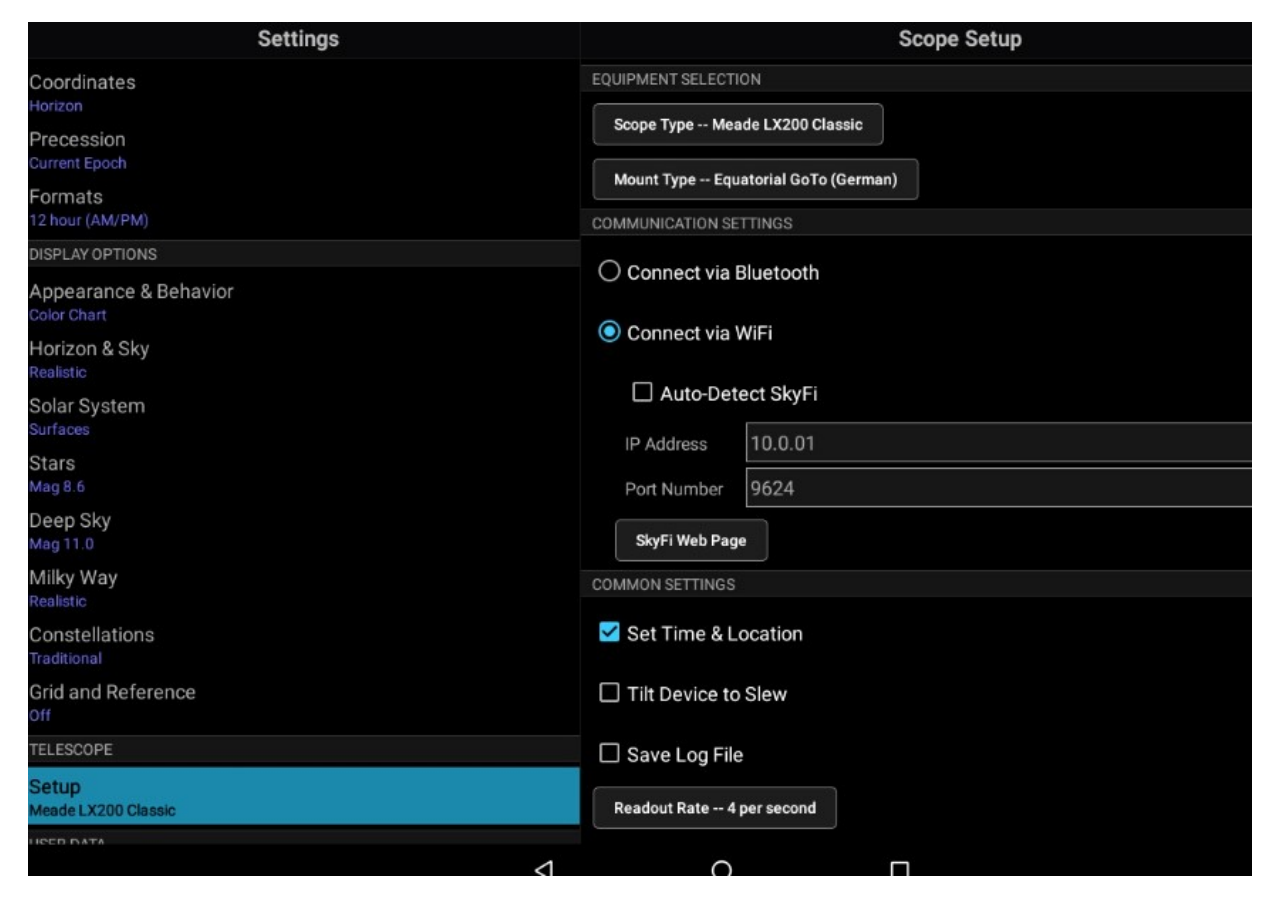Focus the IP Address field

tap(999, 444)
